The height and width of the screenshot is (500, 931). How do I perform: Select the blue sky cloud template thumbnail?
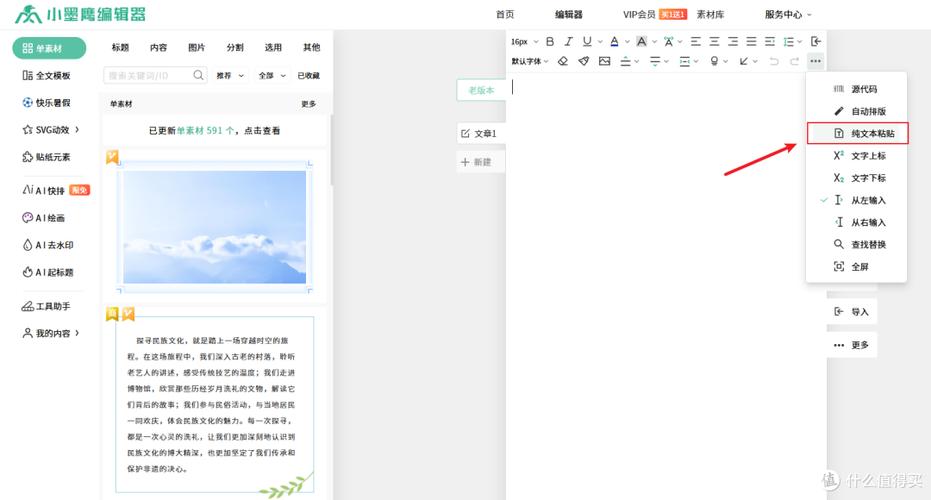[214, 227]
